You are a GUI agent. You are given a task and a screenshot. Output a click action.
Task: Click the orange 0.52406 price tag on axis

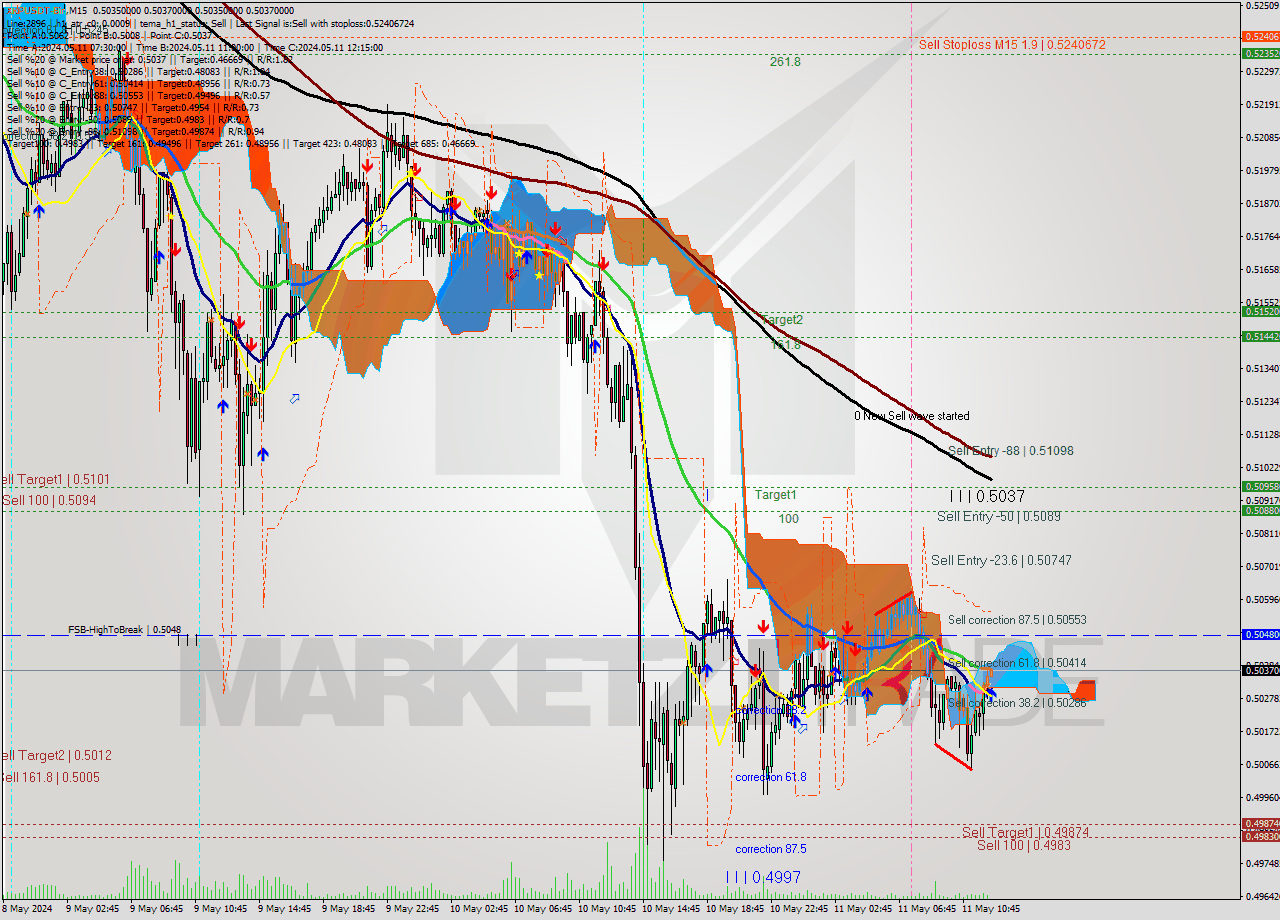pyautogui.click(x=1260, y=36)
